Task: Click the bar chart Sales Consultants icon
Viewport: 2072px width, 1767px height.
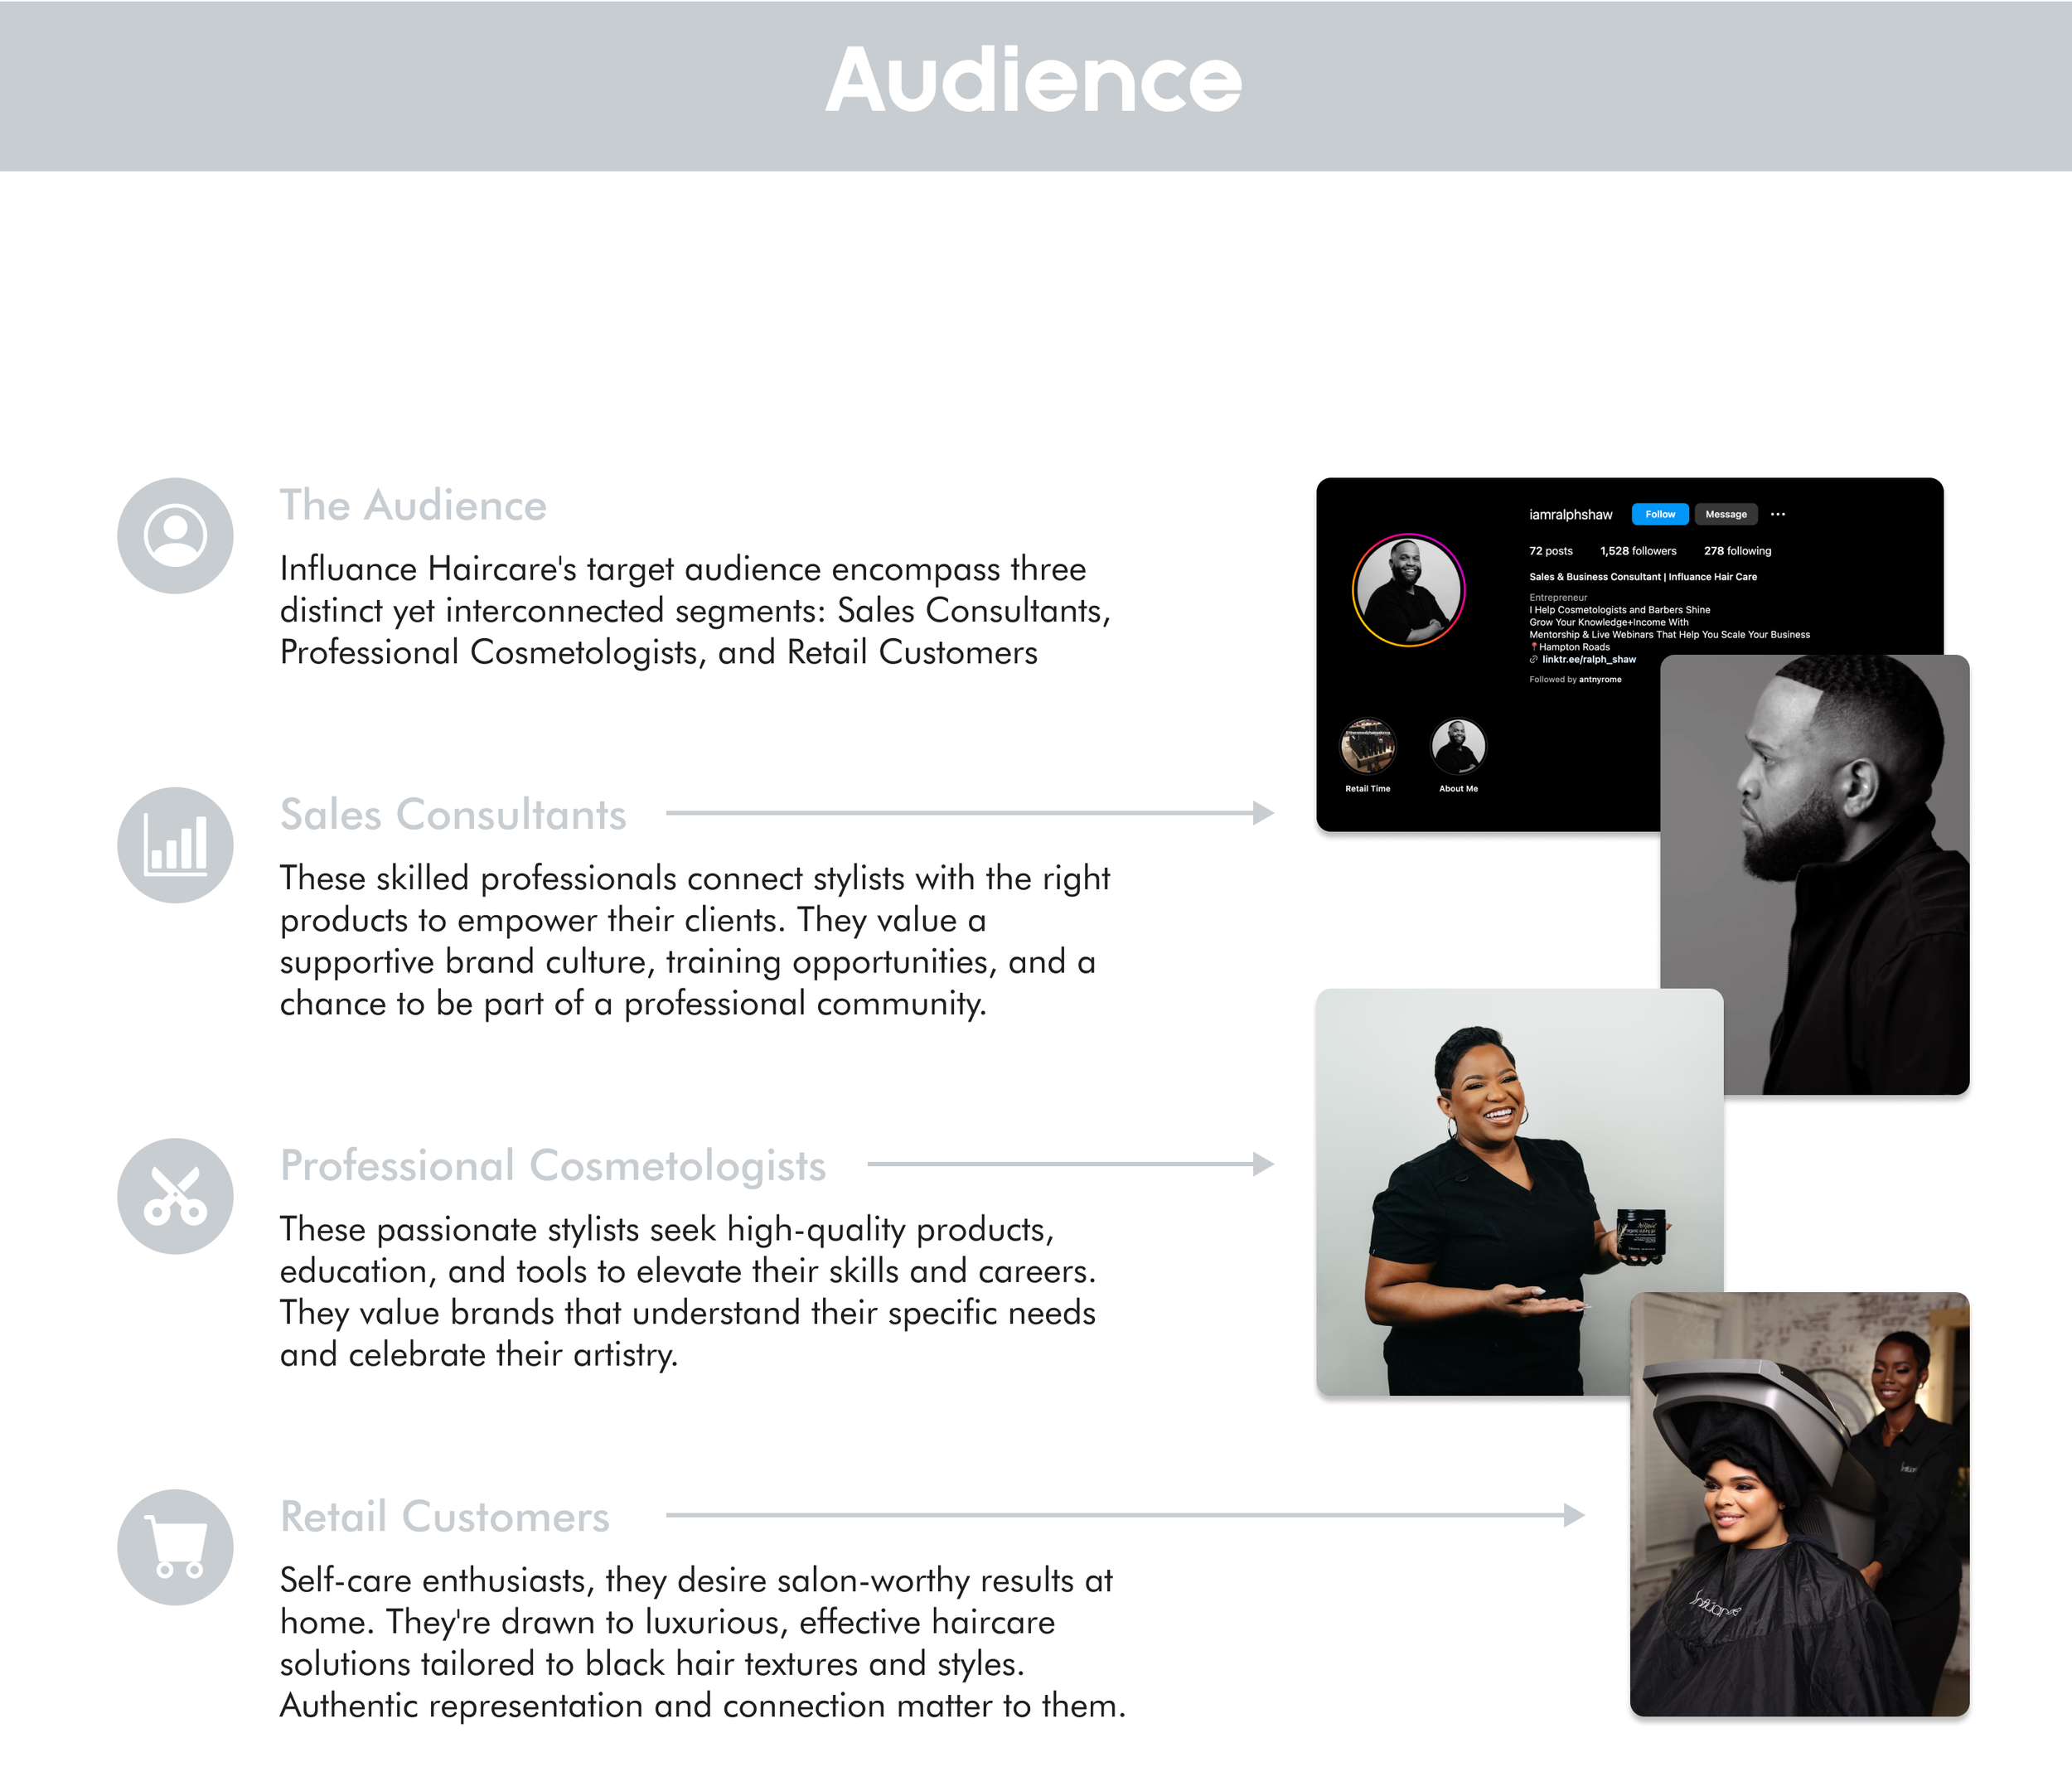Action: click(175, 845)
